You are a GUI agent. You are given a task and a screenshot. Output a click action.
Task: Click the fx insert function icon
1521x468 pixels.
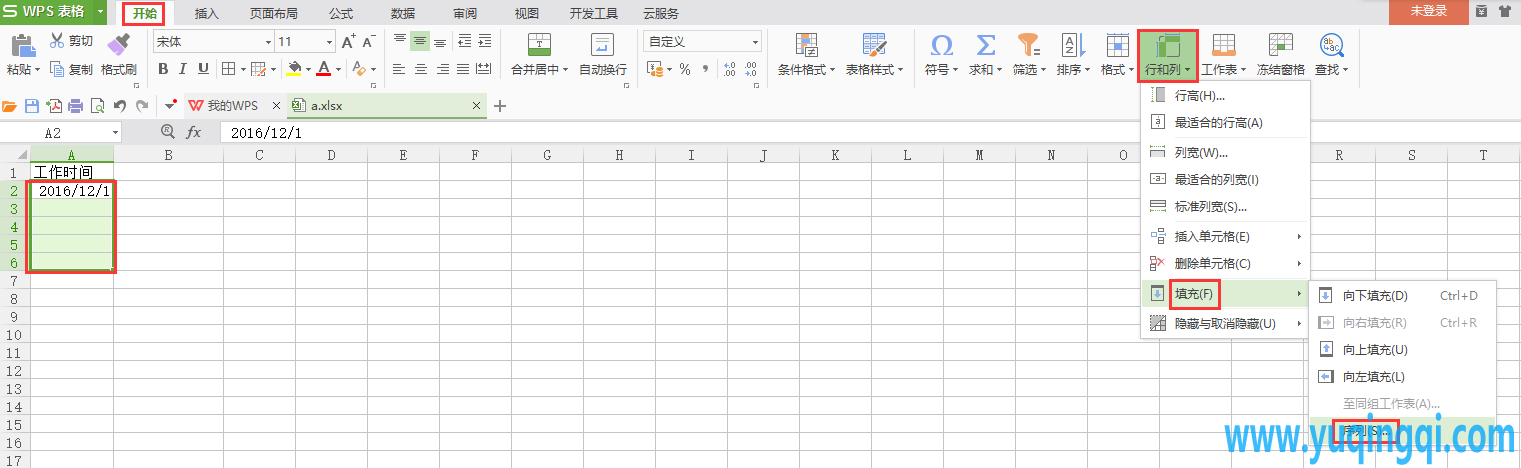coord(194,132)
